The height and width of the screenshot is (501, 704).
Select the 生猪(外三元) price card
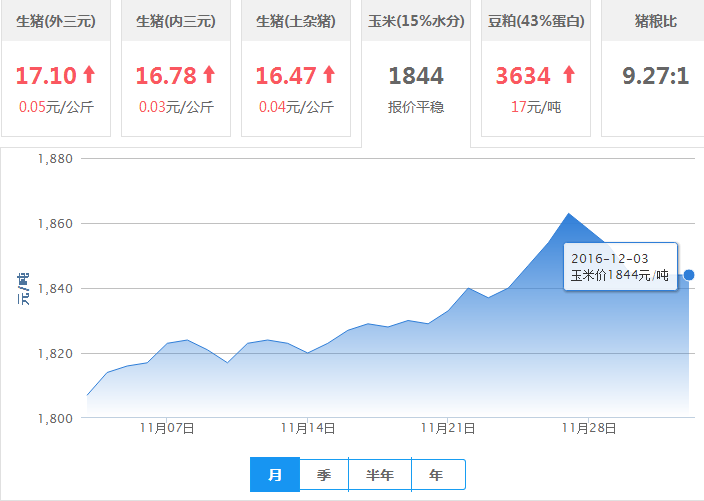pyautogui.click(x=56, y=68)
